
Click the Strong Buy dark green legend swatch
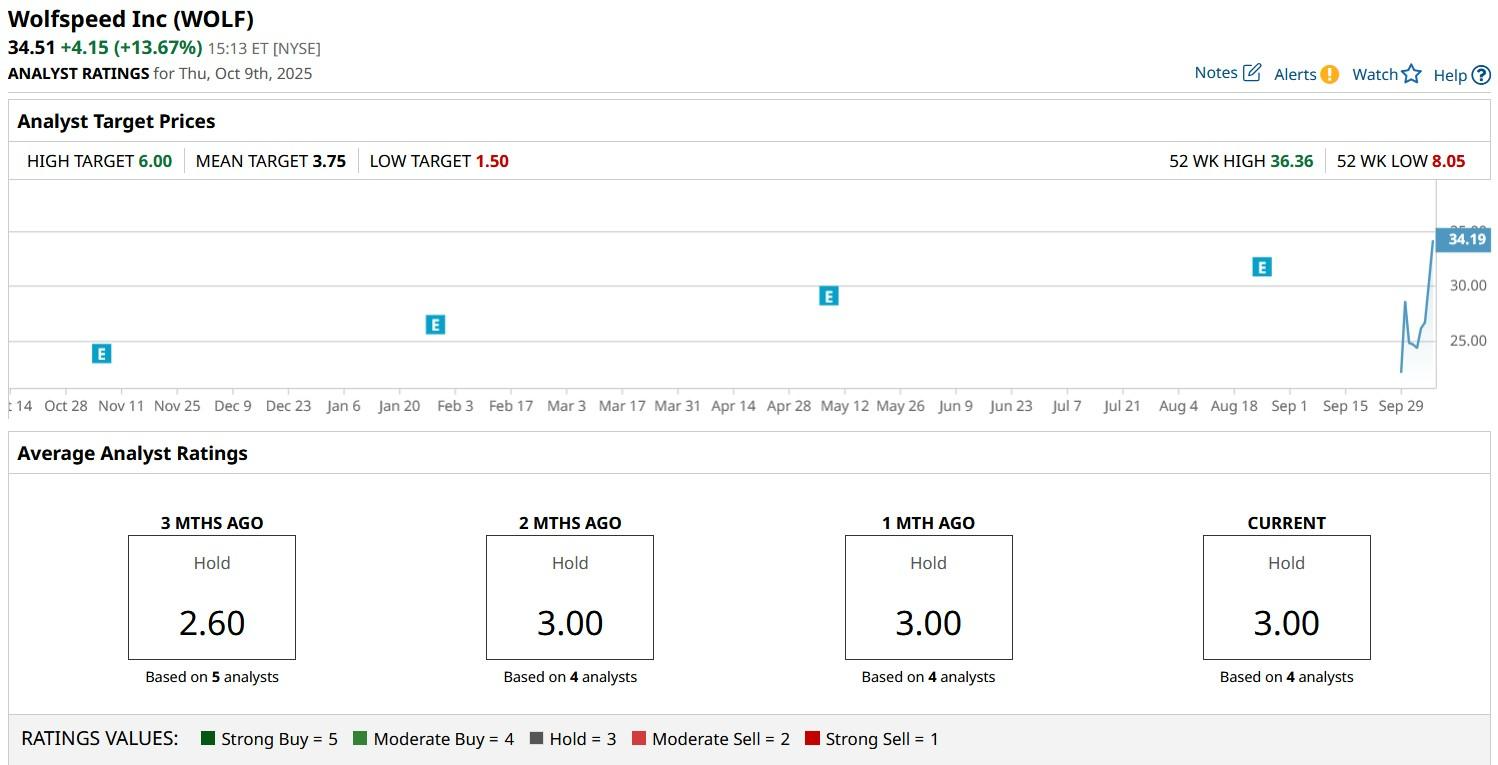click(x=208, y=739)
